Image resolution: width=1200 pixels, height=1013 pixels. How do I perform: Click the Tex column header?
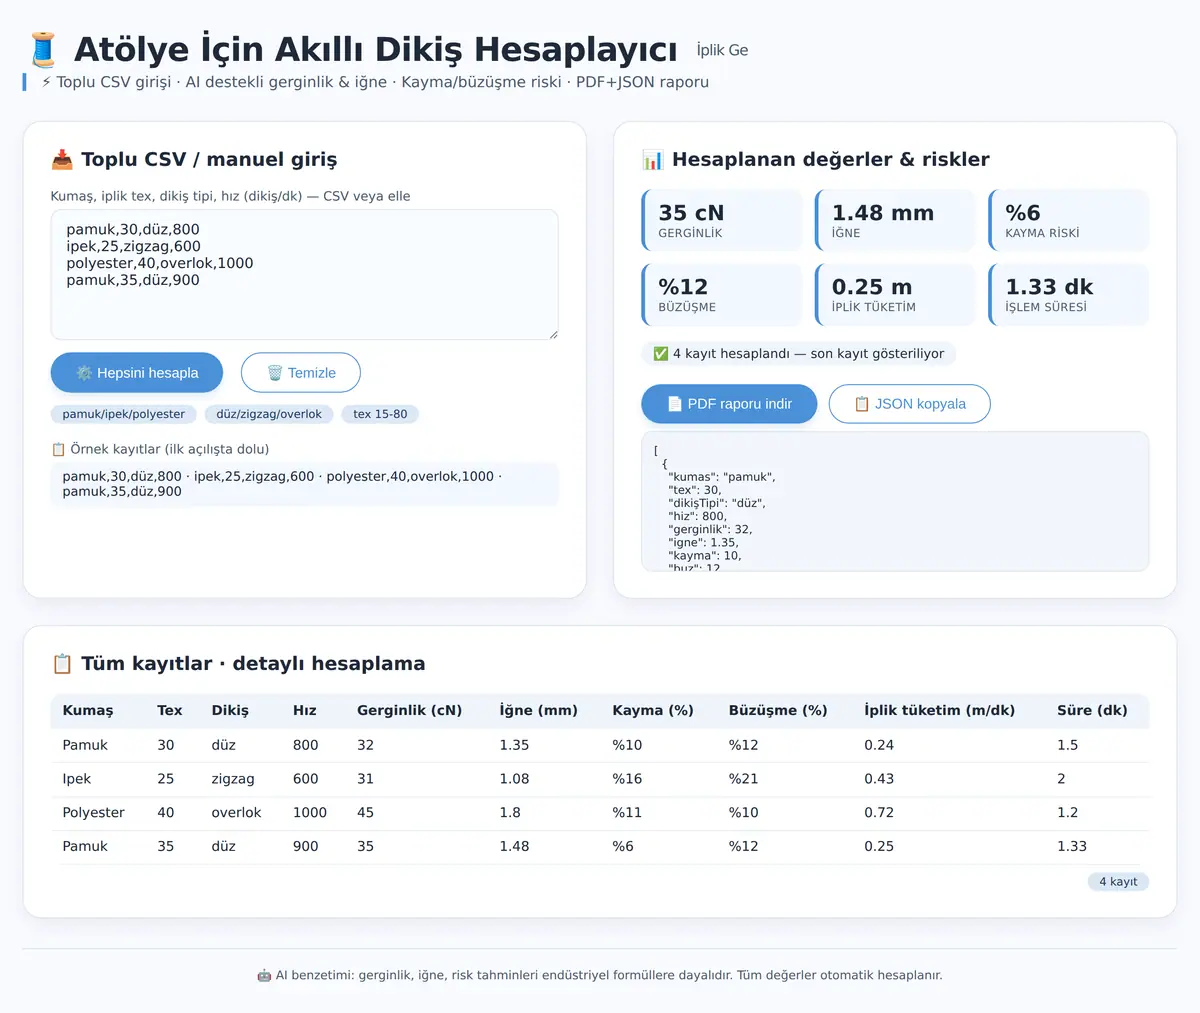point(170,710)
